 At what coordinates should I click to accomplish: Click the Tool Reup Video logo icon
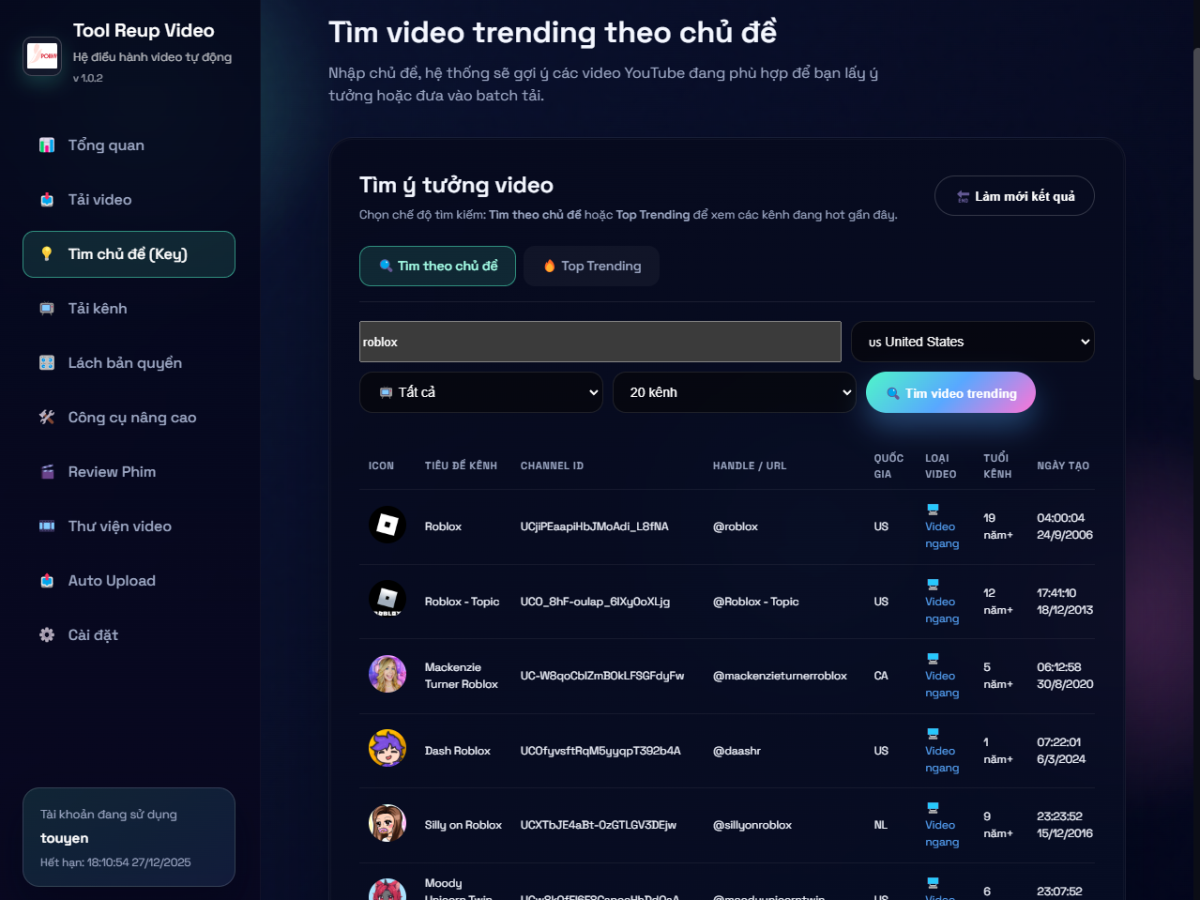click(42, 55)
